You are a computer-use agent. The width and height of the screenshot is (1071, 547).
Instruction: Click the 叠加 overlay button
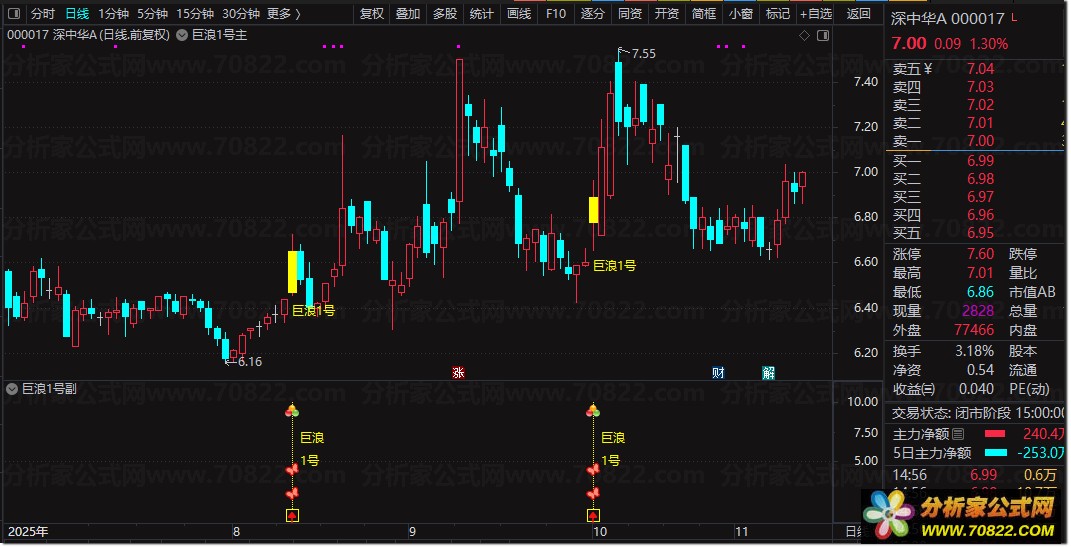[408, 14]
